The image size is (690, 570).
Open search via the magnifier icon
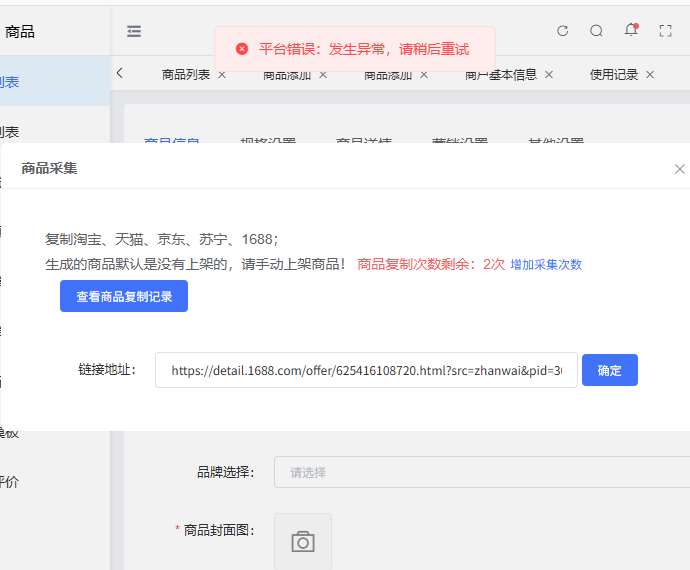pyautogui.click(x=596, y=31)
